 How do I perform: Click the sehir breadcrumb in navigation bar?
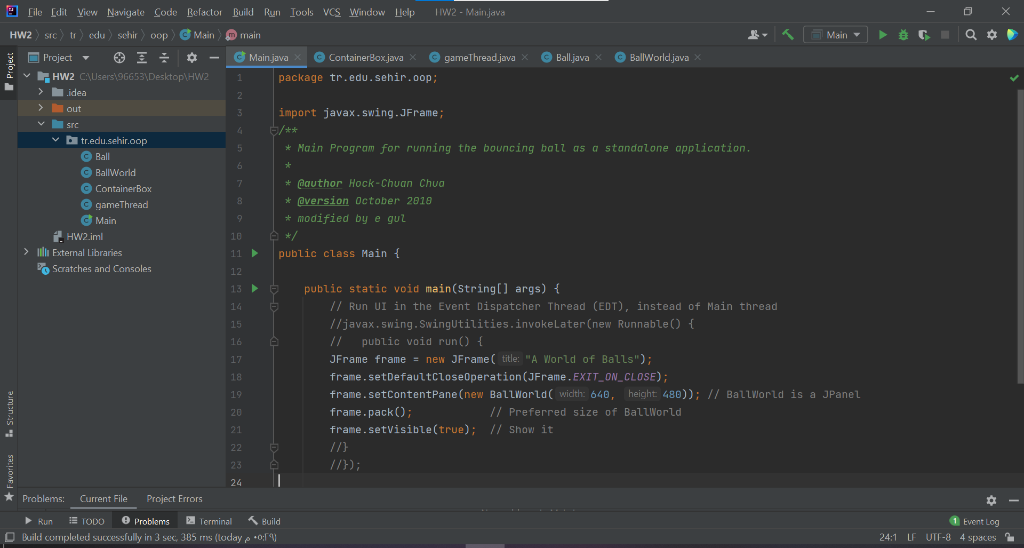point(127,35)
